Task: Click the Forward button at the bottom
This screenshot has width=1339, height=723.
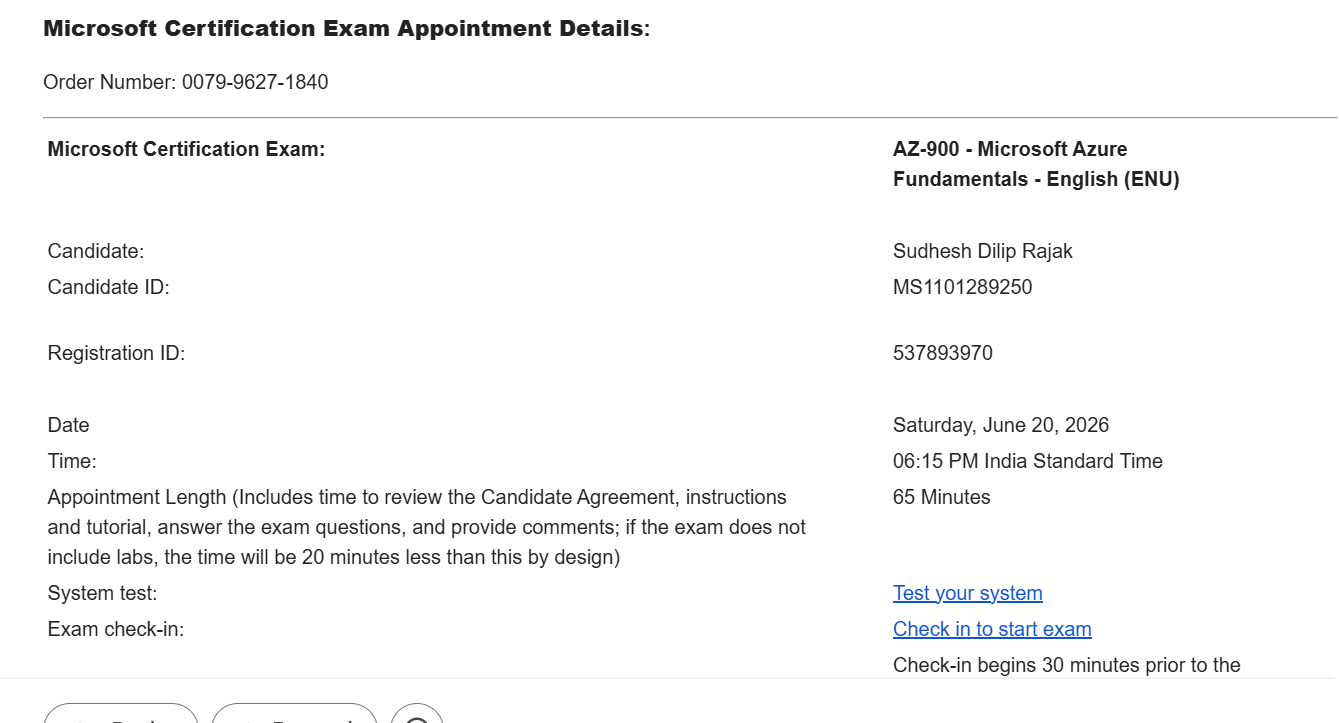Action: (x=294, y=714)
